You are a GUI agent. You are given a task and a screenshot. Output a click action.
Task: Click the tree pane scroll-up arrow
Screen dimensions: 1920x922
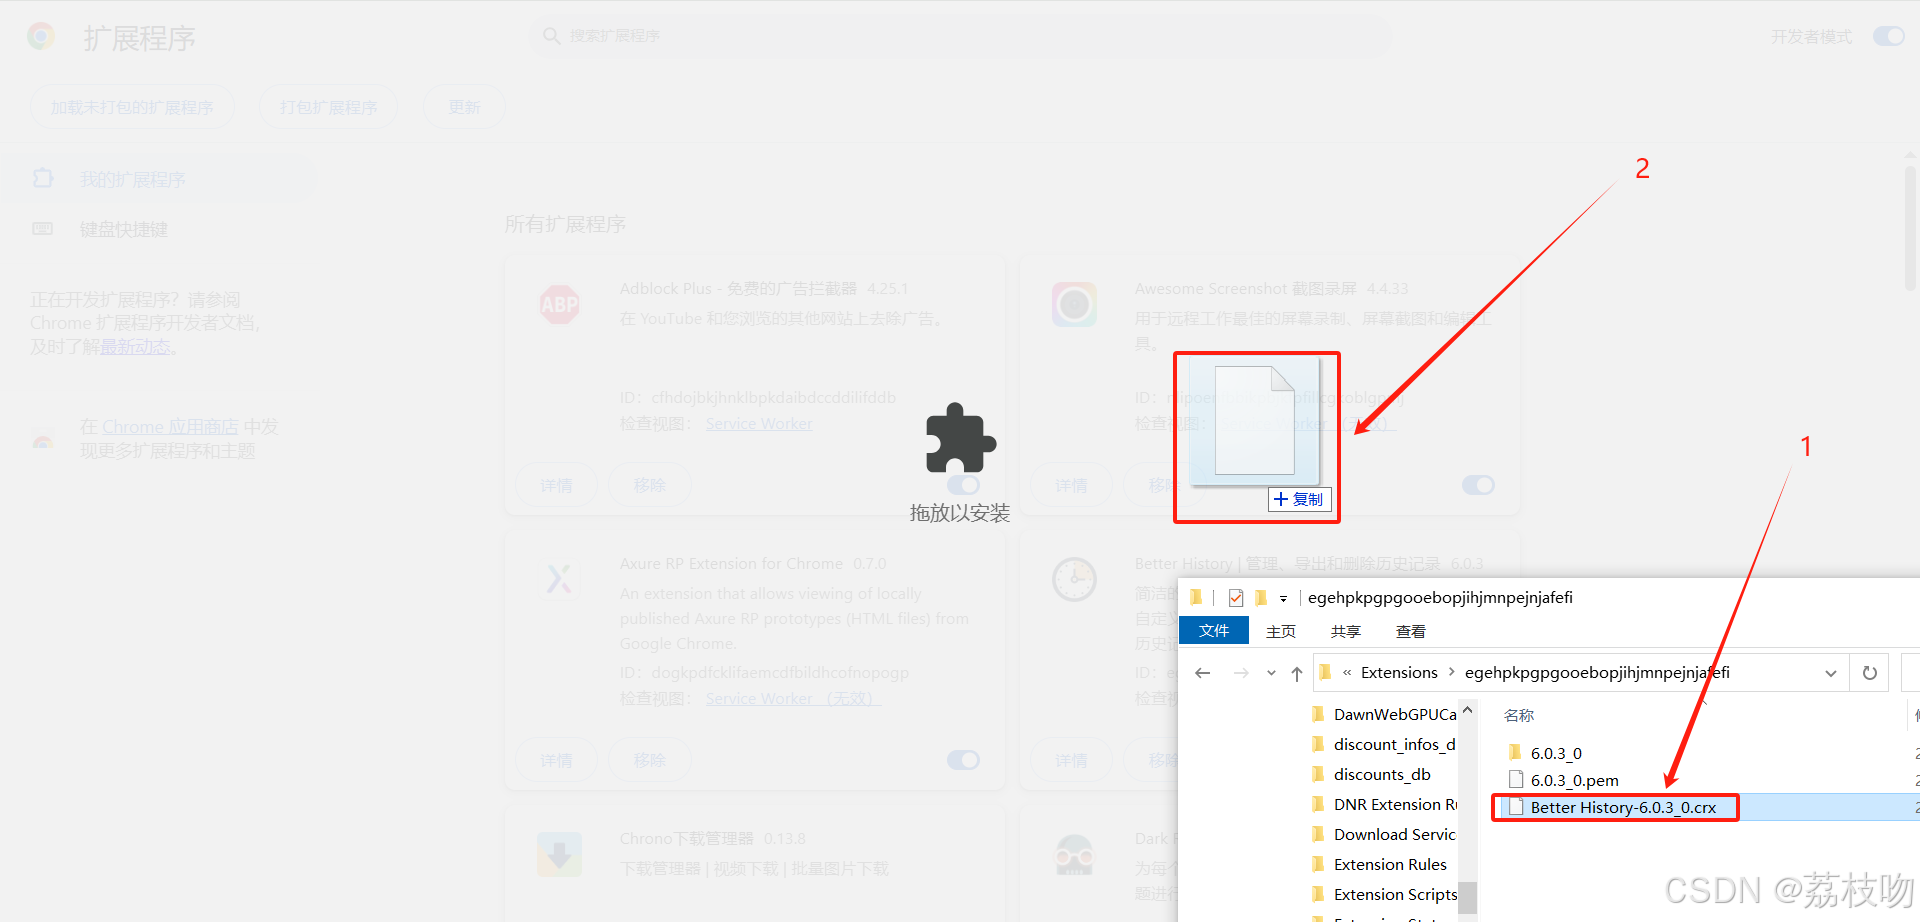coord(1468,711)
